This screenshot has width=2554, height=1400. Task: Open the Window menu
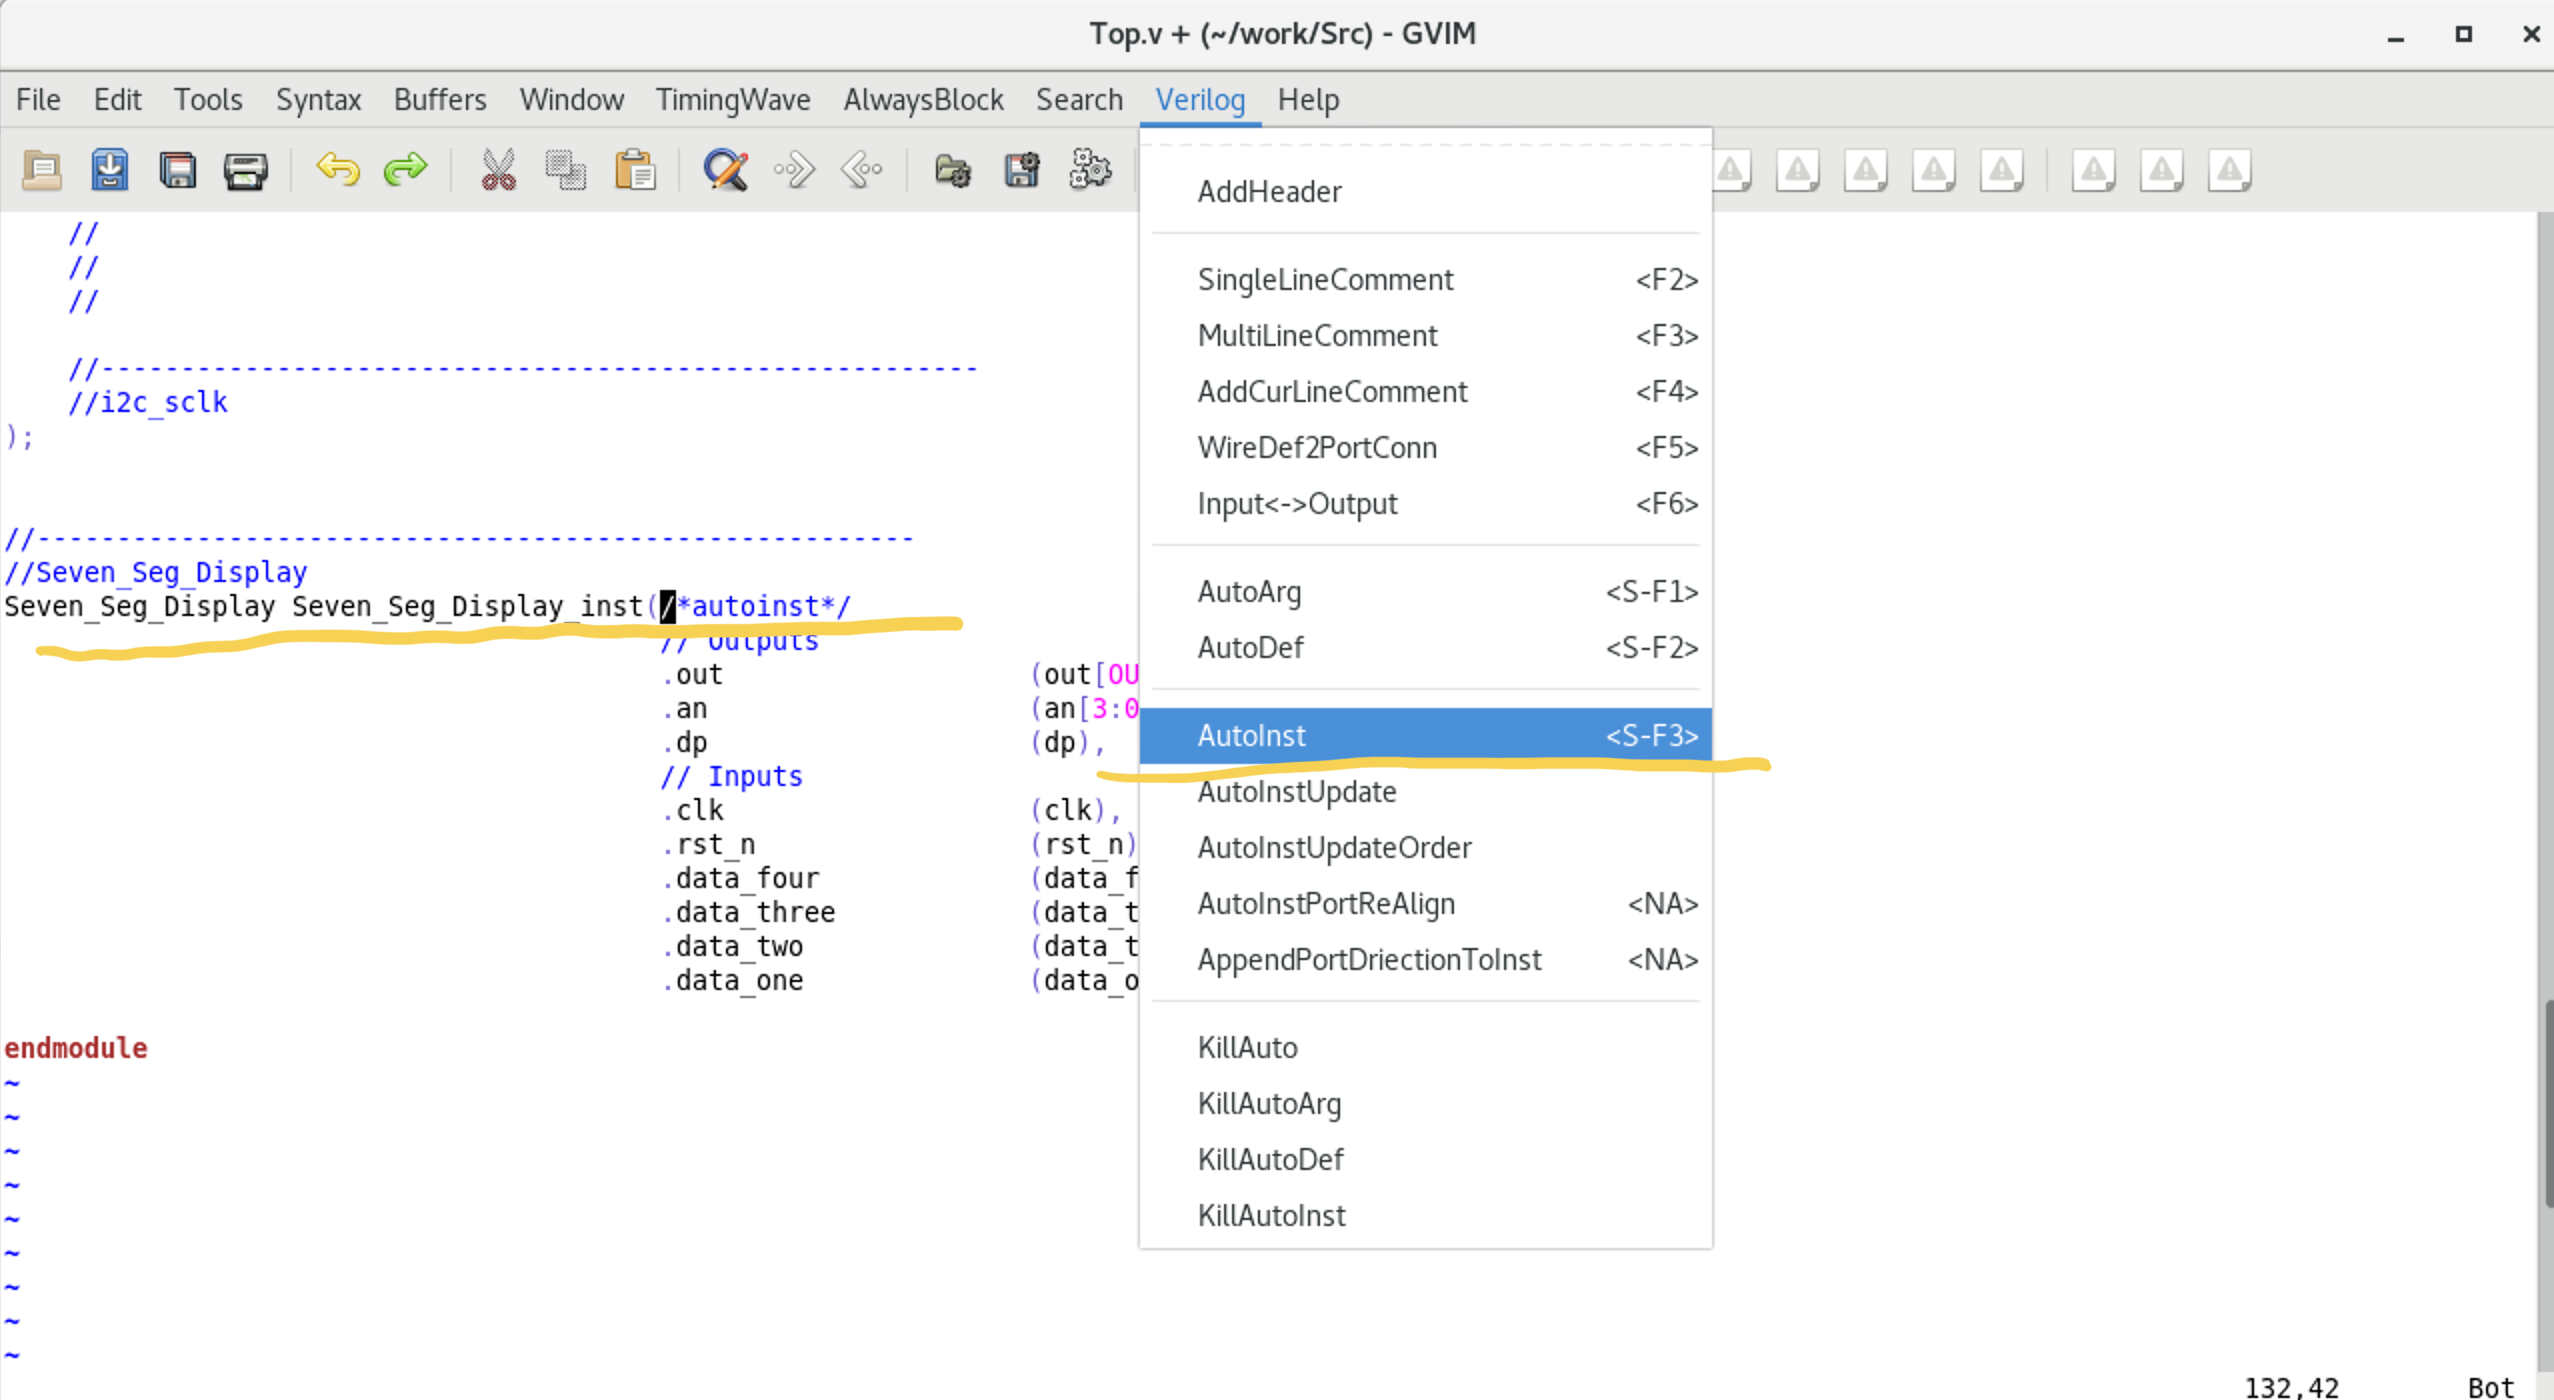[x=571, y=100]
